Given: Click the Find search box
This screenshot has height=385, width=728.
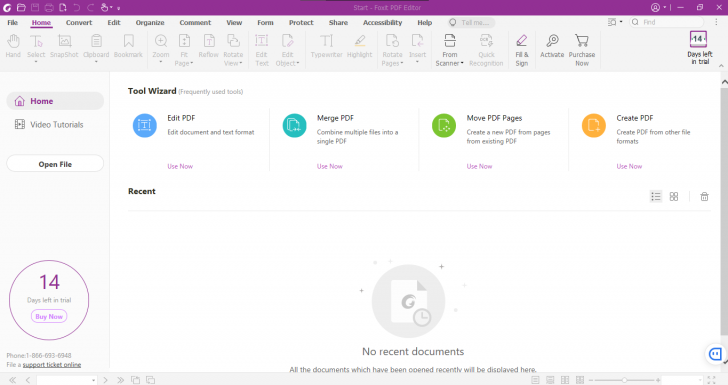Looking at the screenshot, I should pos(667,22).
